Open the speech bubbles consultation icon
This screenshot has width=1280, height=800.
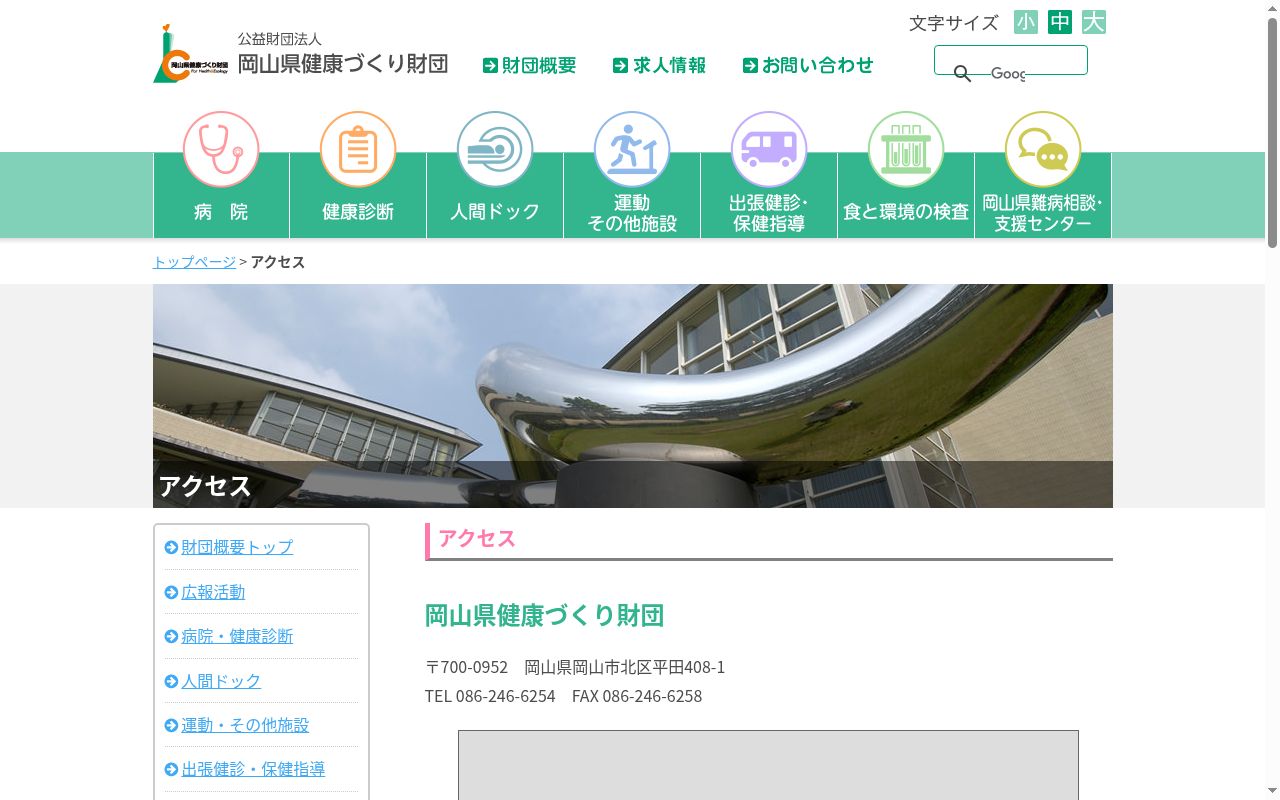tap(1043, 149)
